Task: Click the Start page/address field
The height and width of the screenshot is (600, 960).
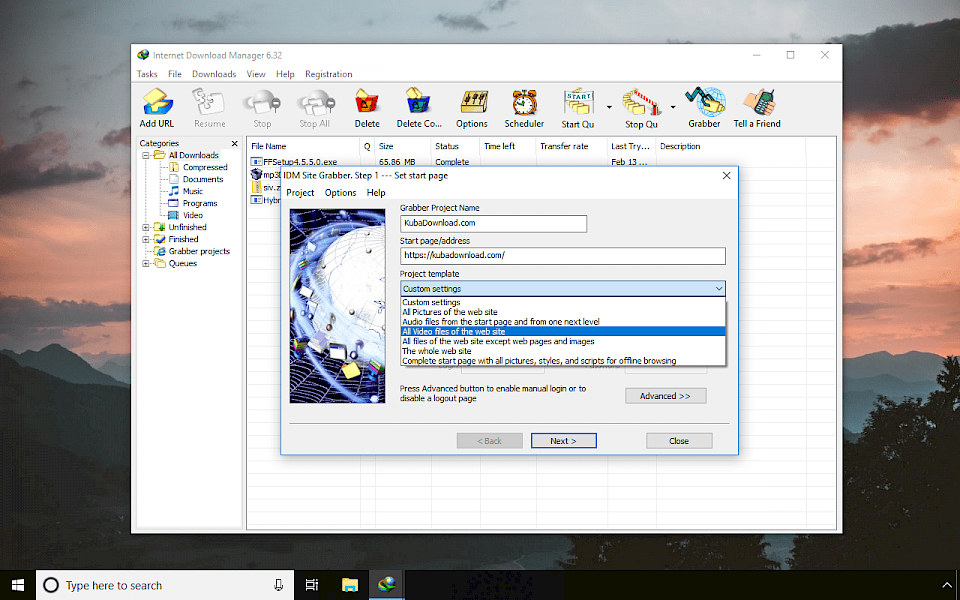Action: (x=563, y=256)
